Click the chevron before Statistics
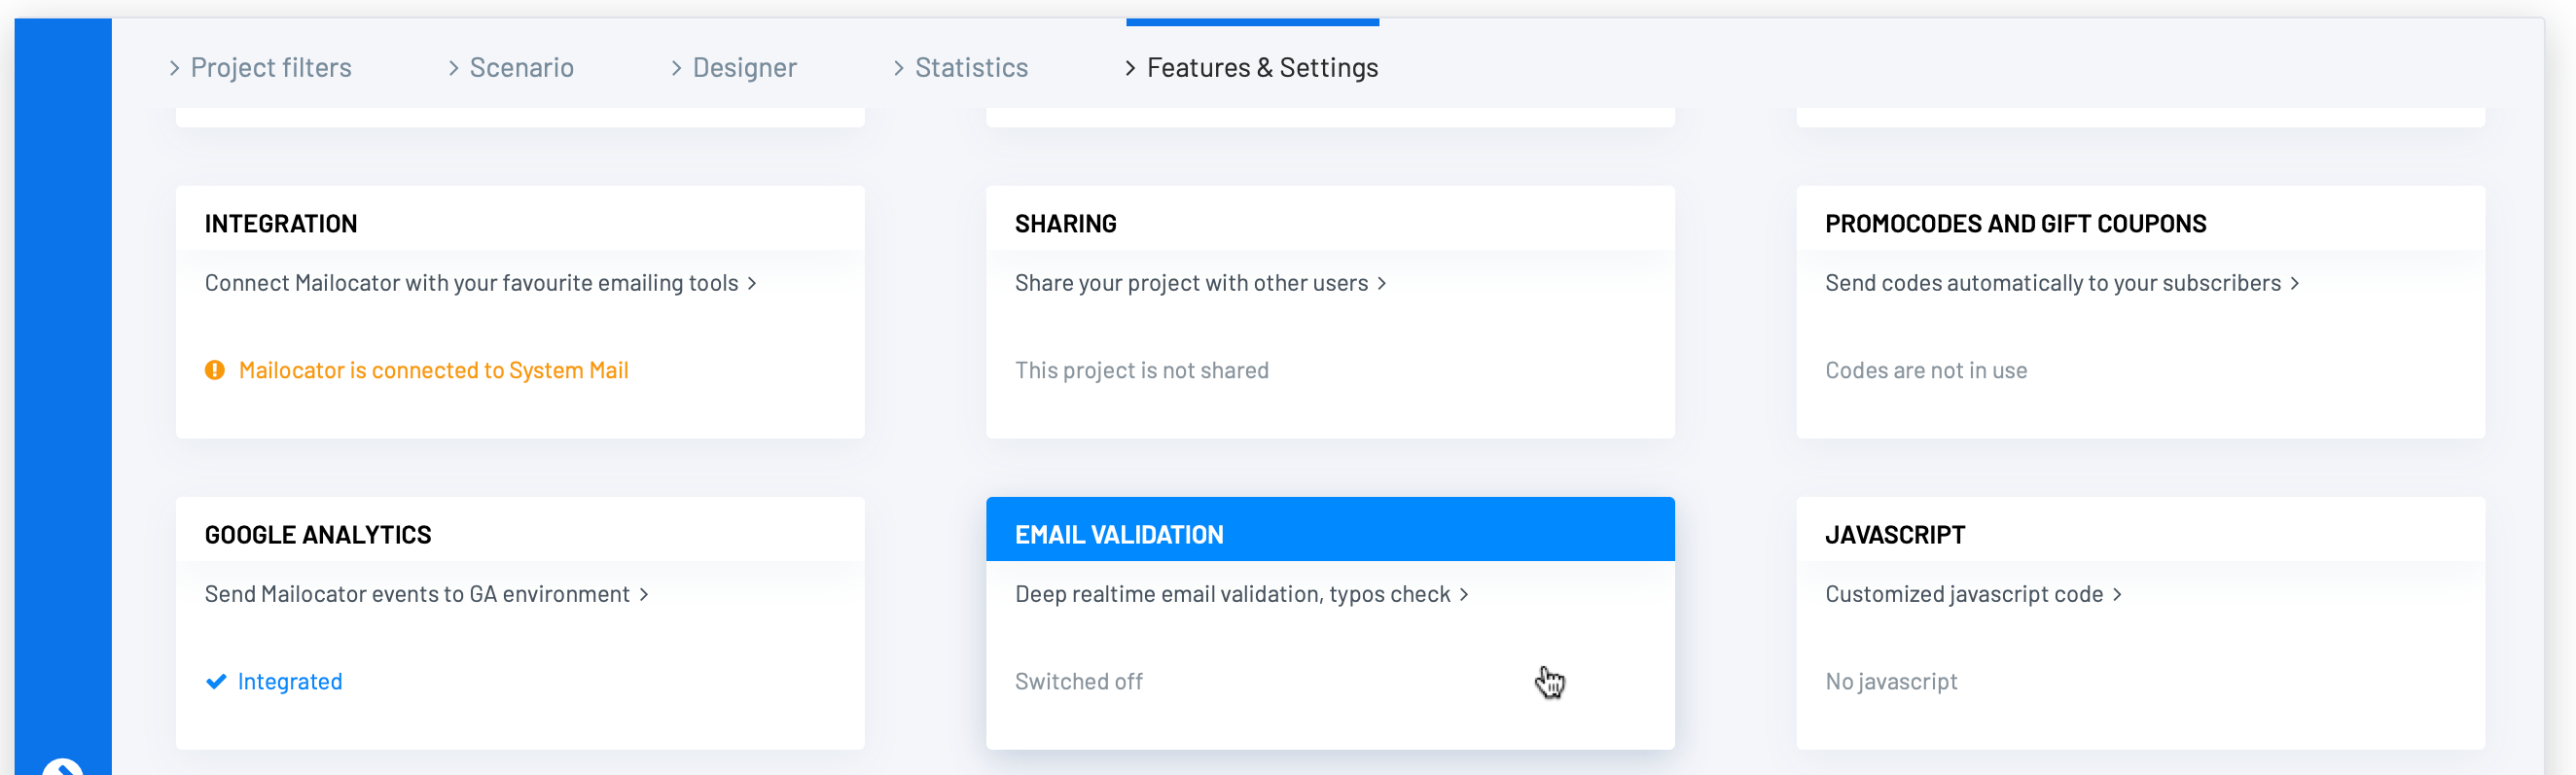 click(899, 68)
